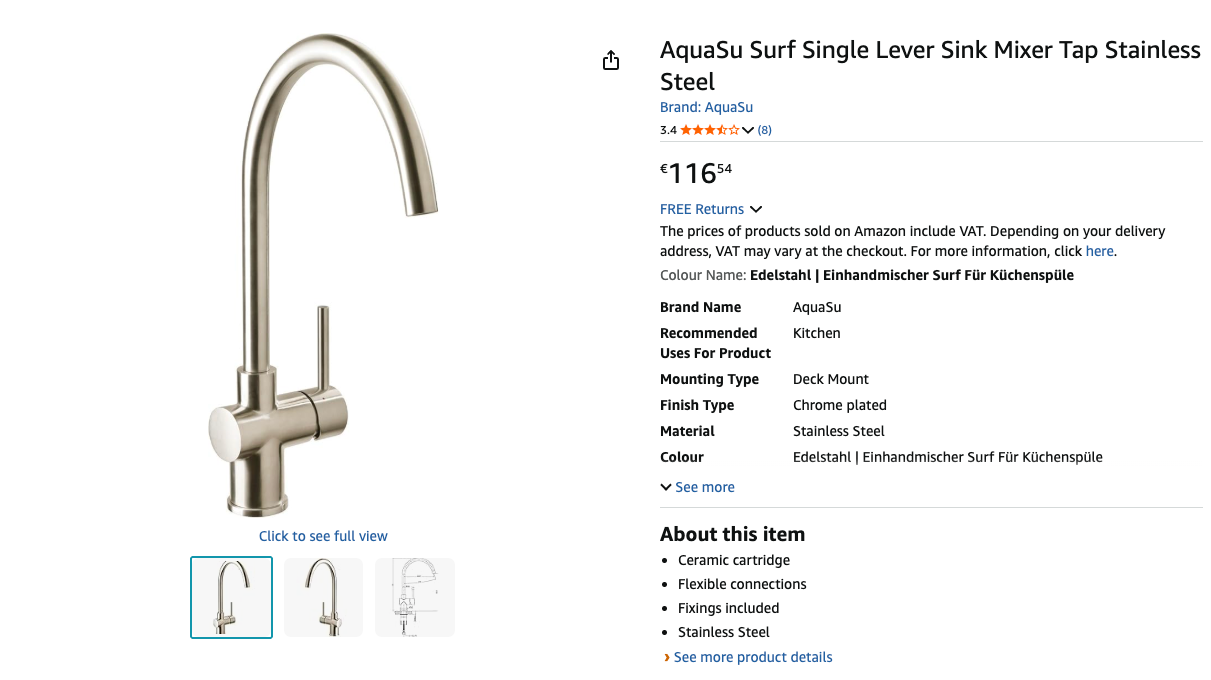Click the orange star rating icons
1211x680 pixels.
pyautogui.click(x=709, y=130)
